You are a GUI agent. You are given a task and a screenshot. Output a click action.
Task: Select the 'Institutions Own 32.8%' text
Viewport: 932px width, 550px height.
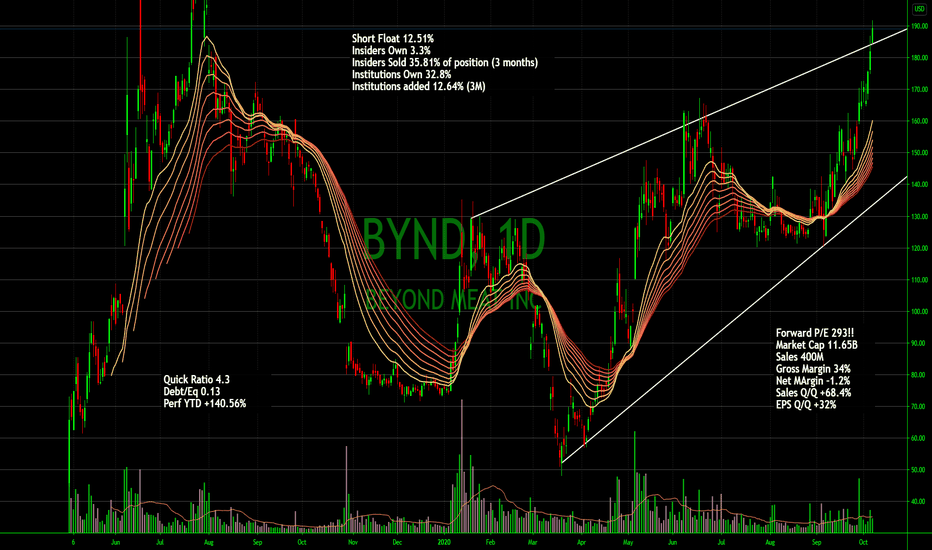coord(401,74)
